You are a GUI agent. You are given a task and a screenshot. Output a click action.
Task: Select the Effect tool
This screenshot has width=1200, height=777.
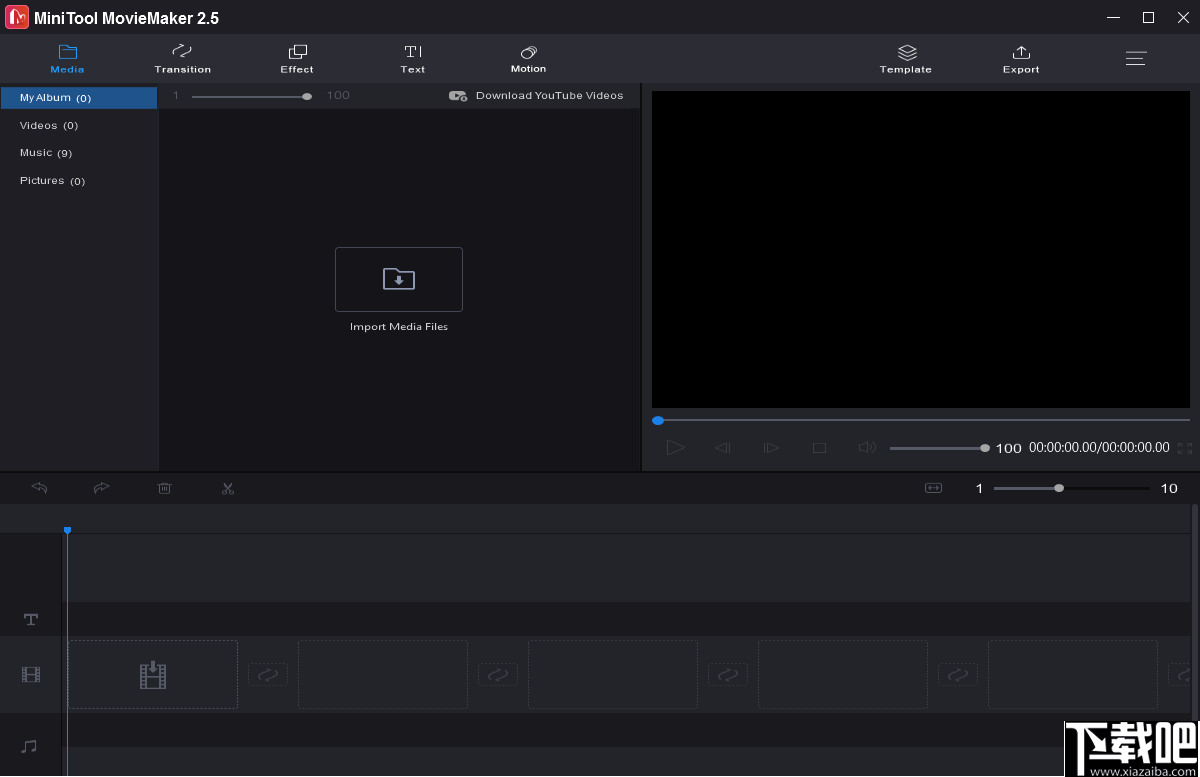[x=296, y=59]
